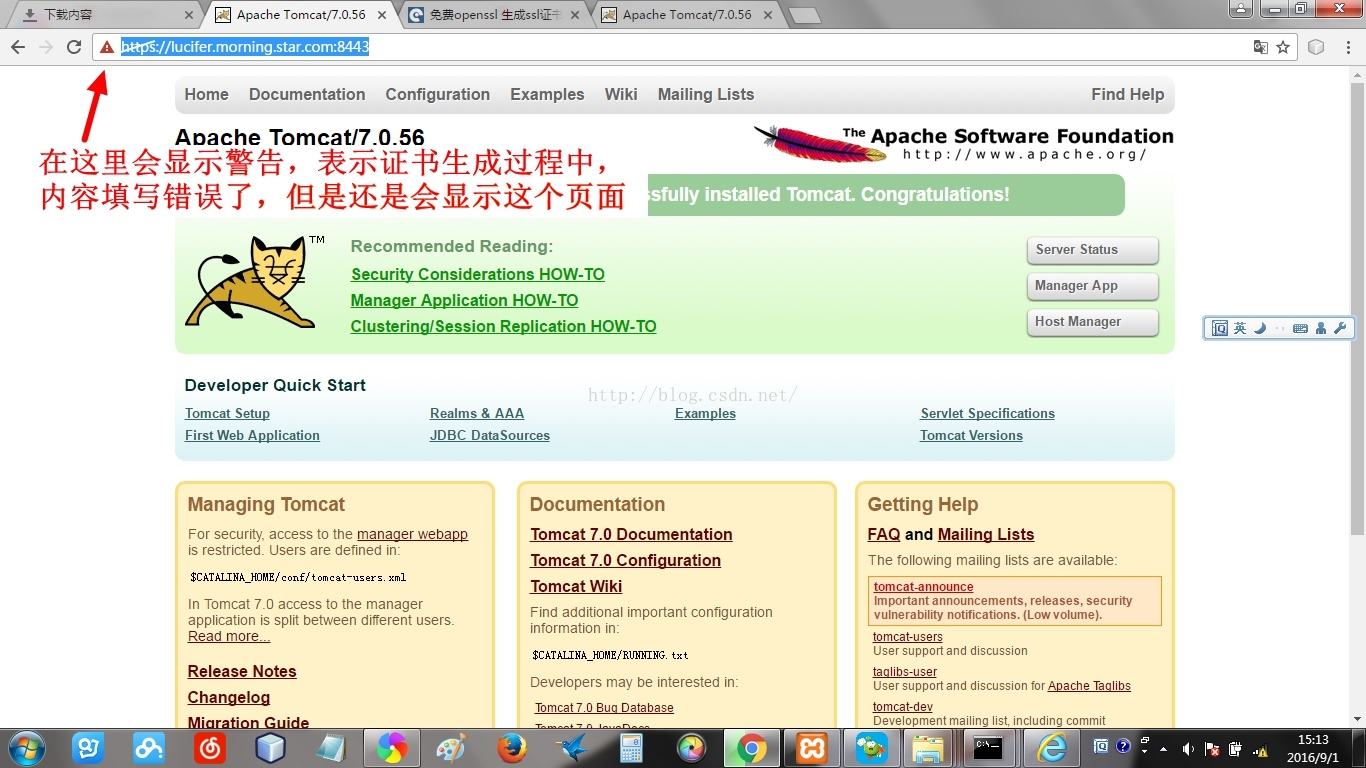The height and width of the screenshot is (768, 1366).
Task: Open the Tomcat Setup link
Action: 227,413
